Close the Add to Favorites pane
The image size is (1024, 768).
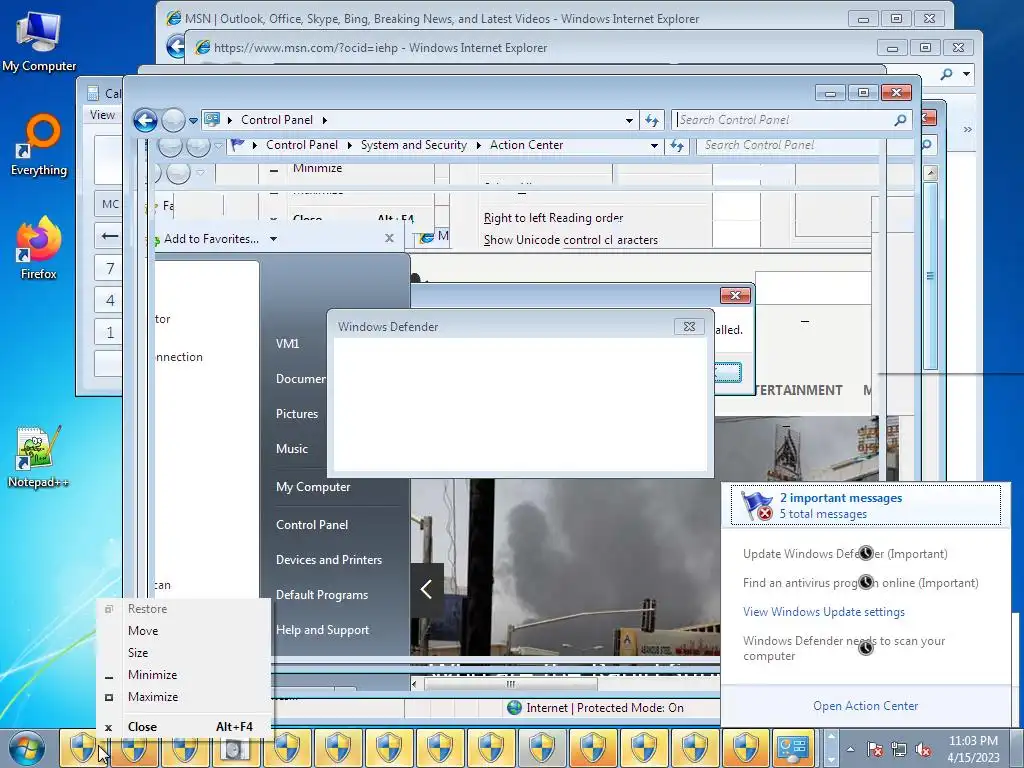(389, 238)
